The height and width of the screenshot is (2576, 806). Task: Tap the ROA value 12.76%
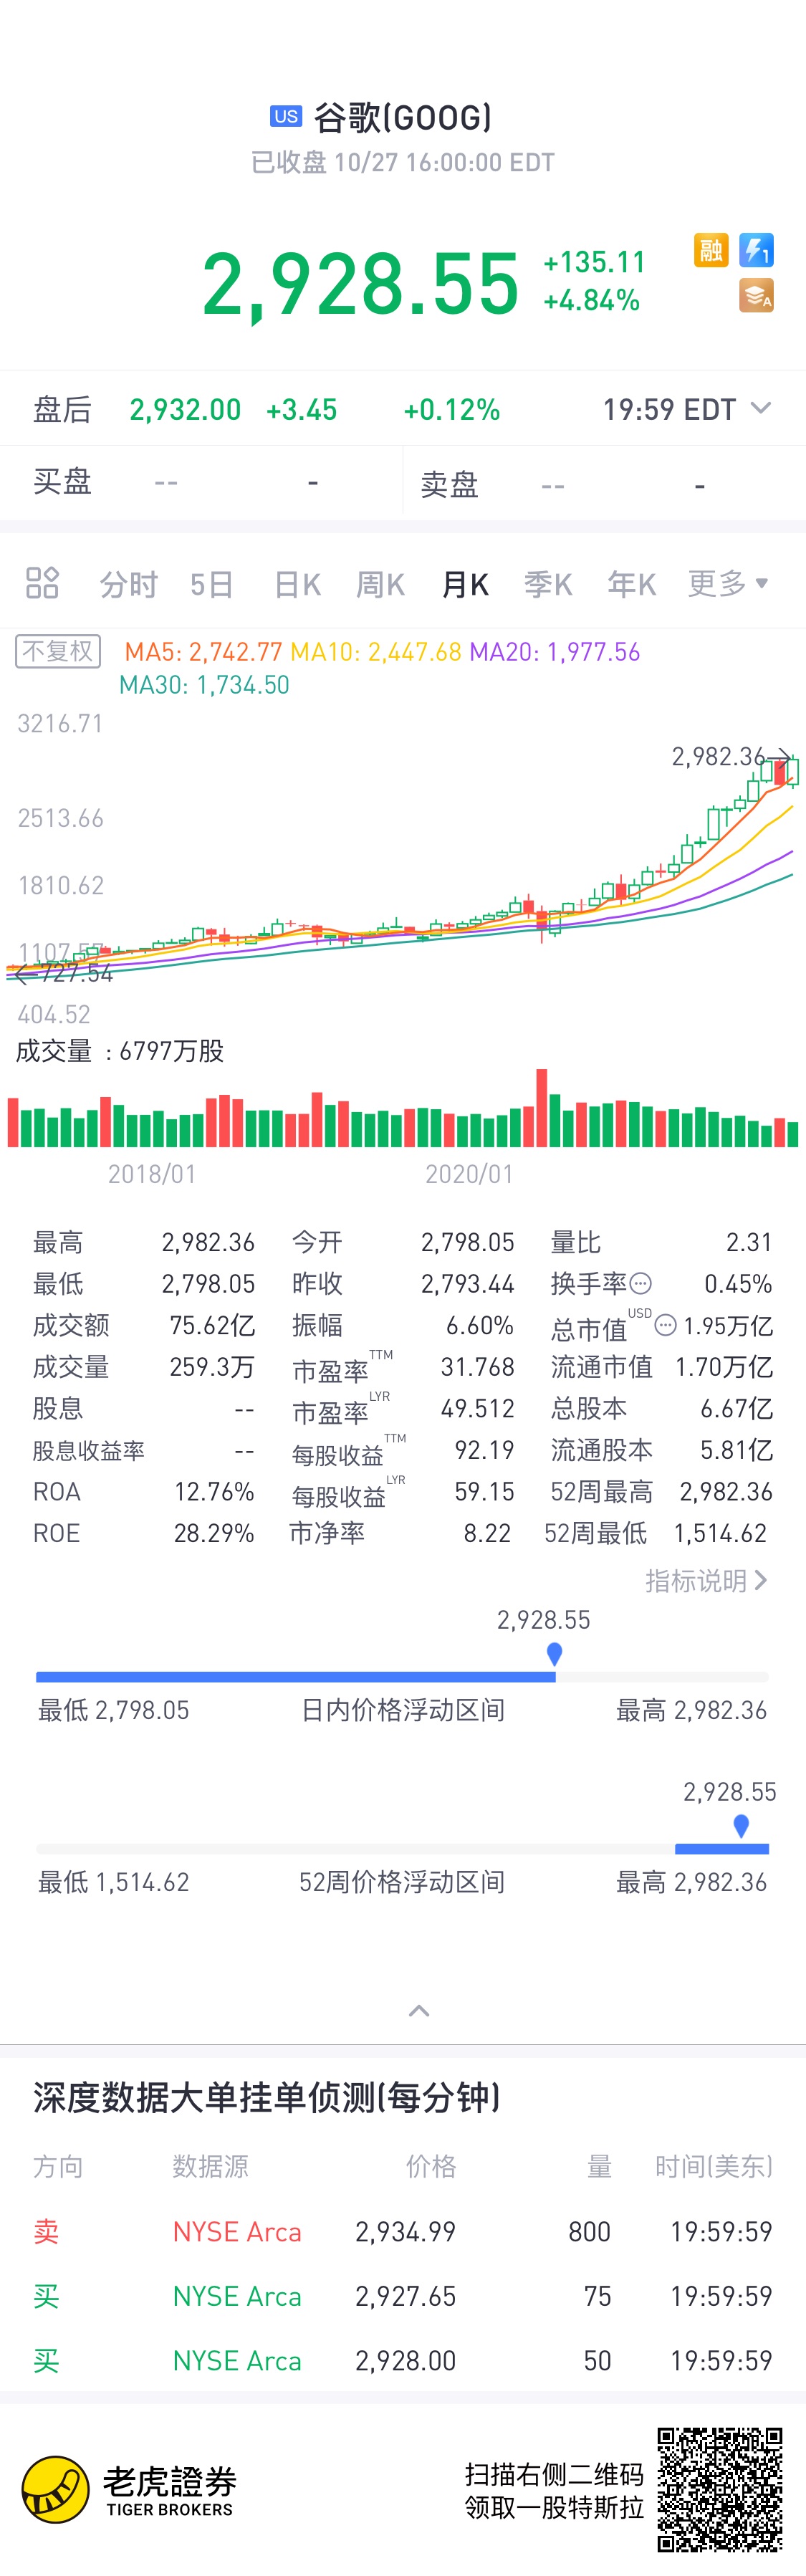tap(214, 1492)
